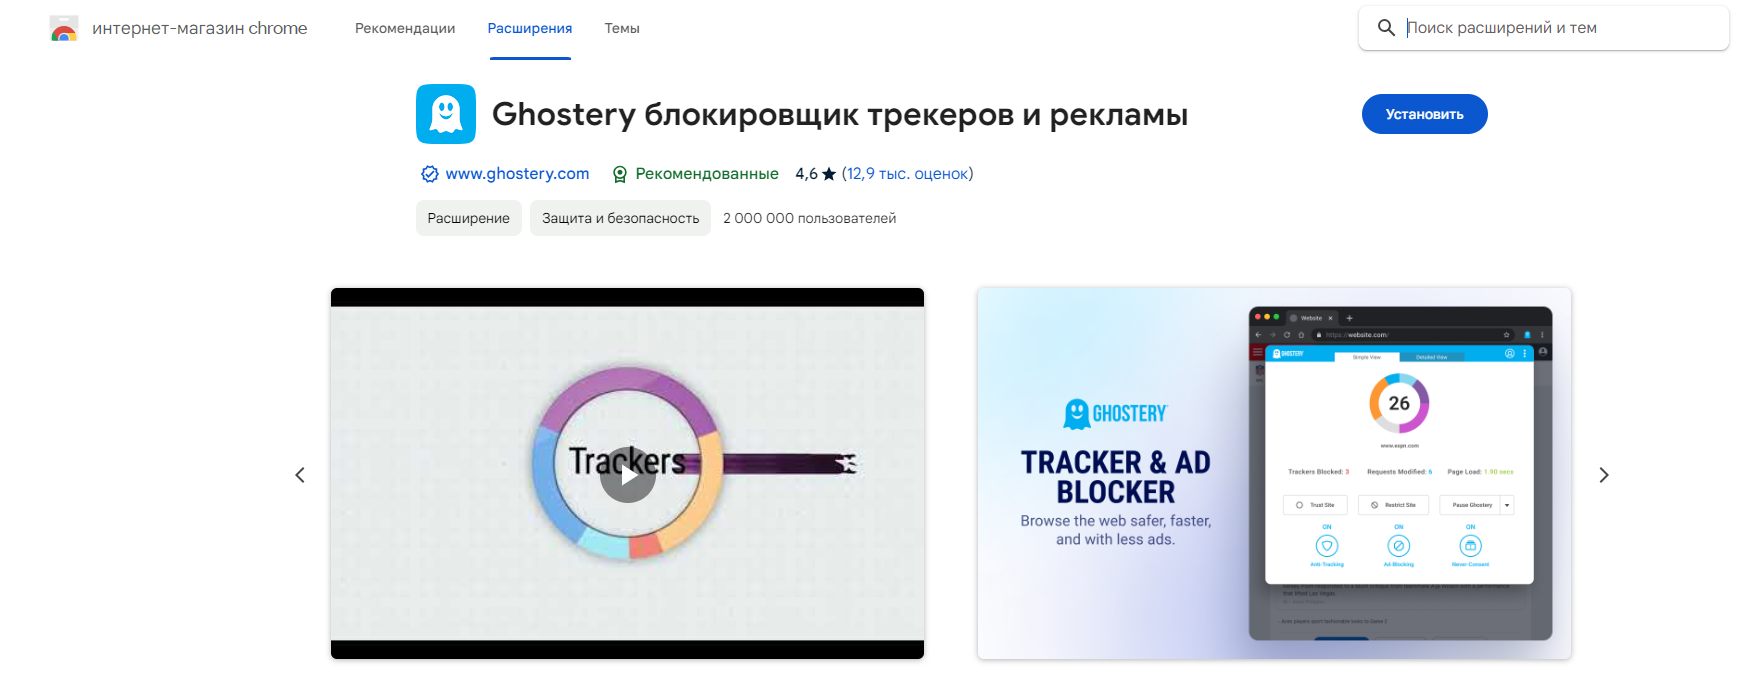Screen dimensions: 1752x678
Task: Click the rating star icon
Action: coord(829,174)
